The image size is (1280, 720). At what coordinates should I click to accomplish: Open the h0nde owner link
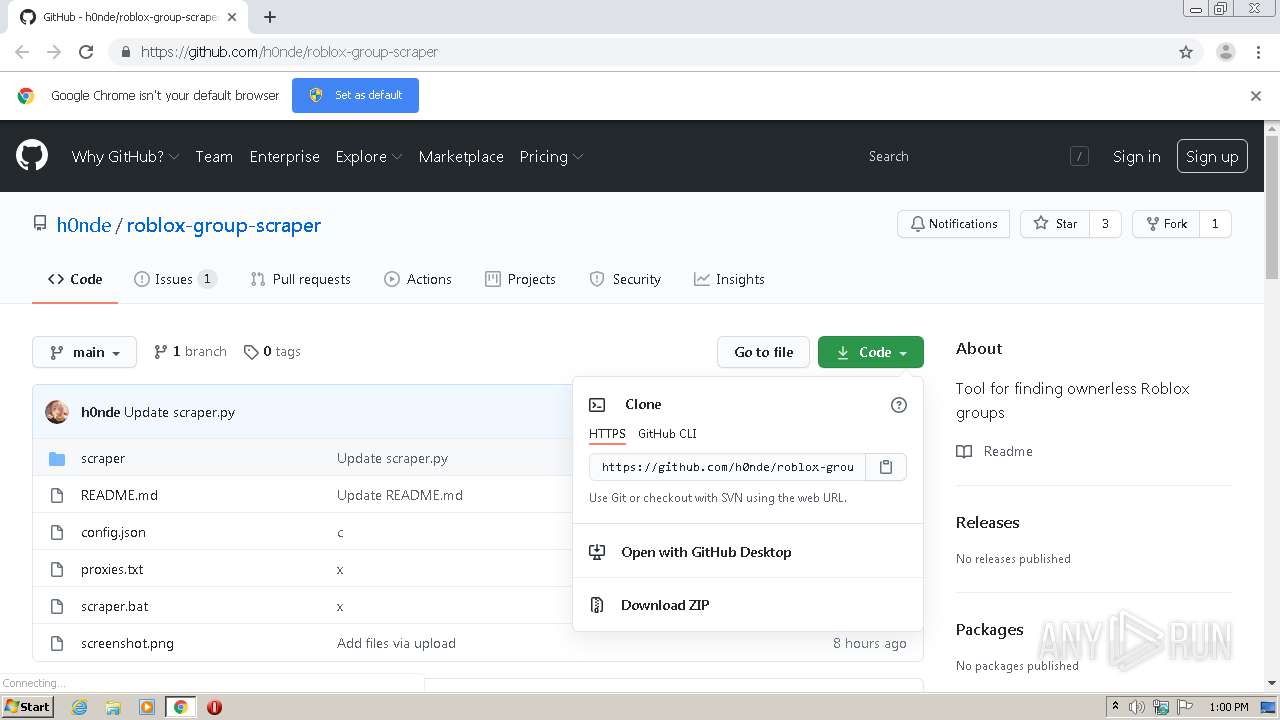[84, 225]
